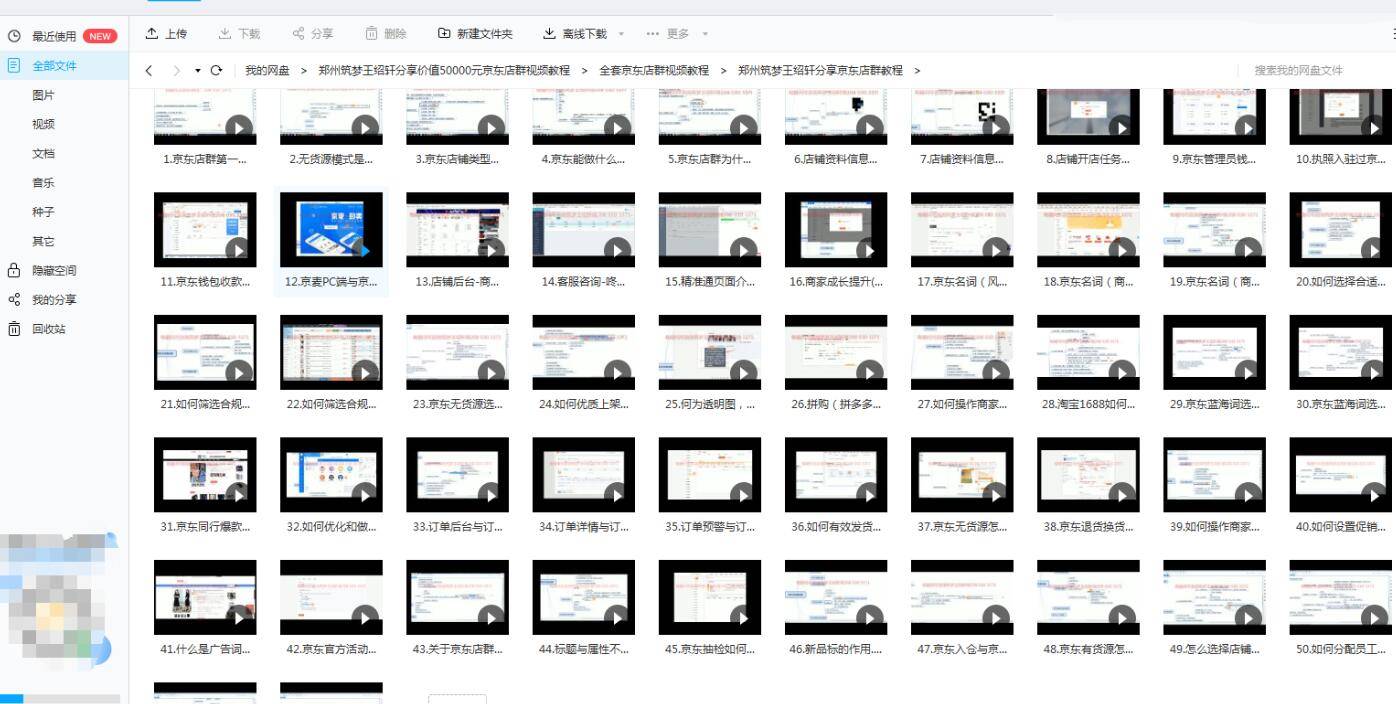Screen dimensions: 1396x704
Task: Refresh the folder with the reload icon
Action: point(216,70)
